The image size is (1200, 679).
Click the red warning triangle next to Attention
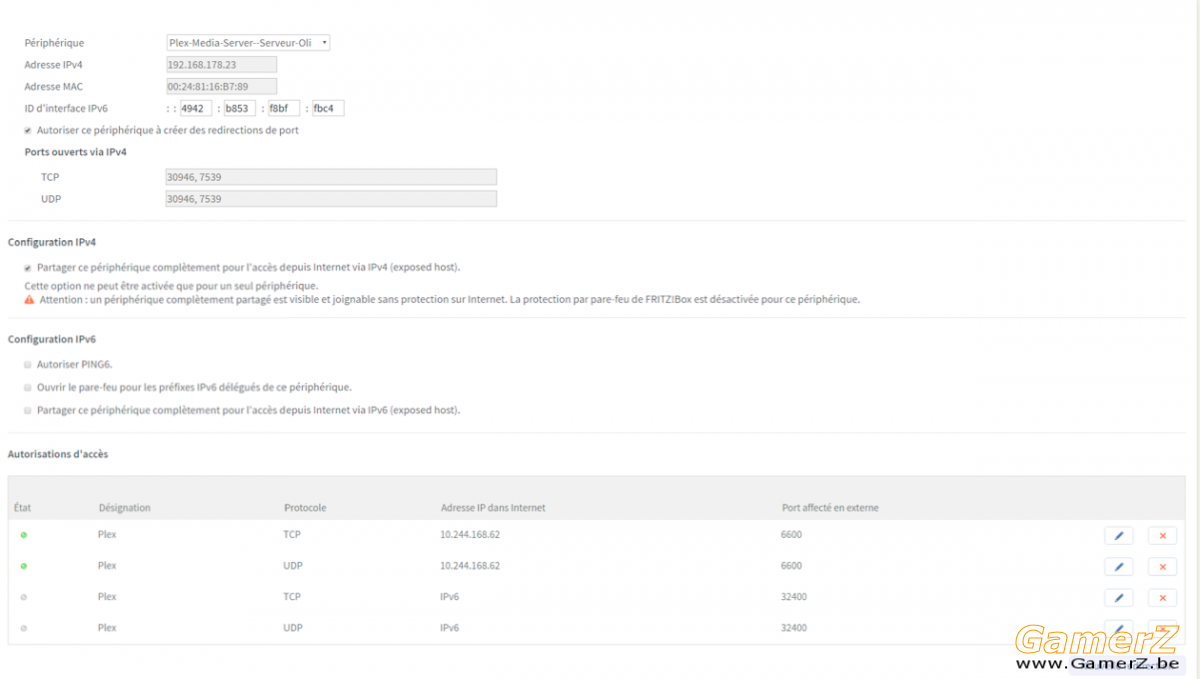tap(29, 299)
